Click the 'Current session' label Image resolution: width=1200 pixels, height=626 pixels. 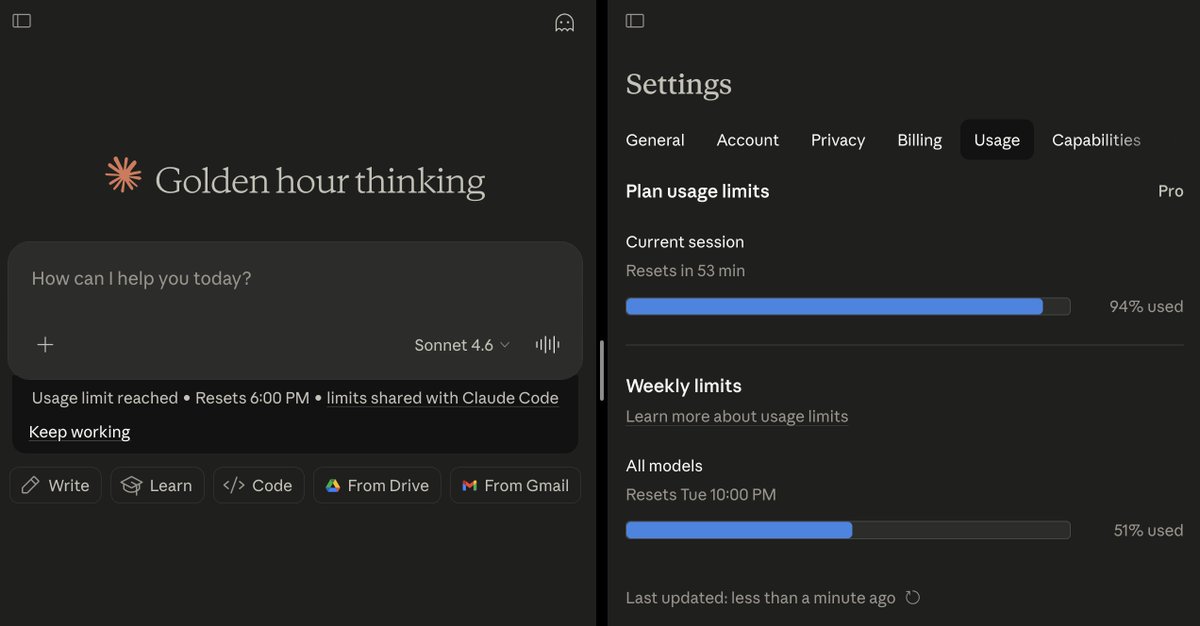[685, 242]
